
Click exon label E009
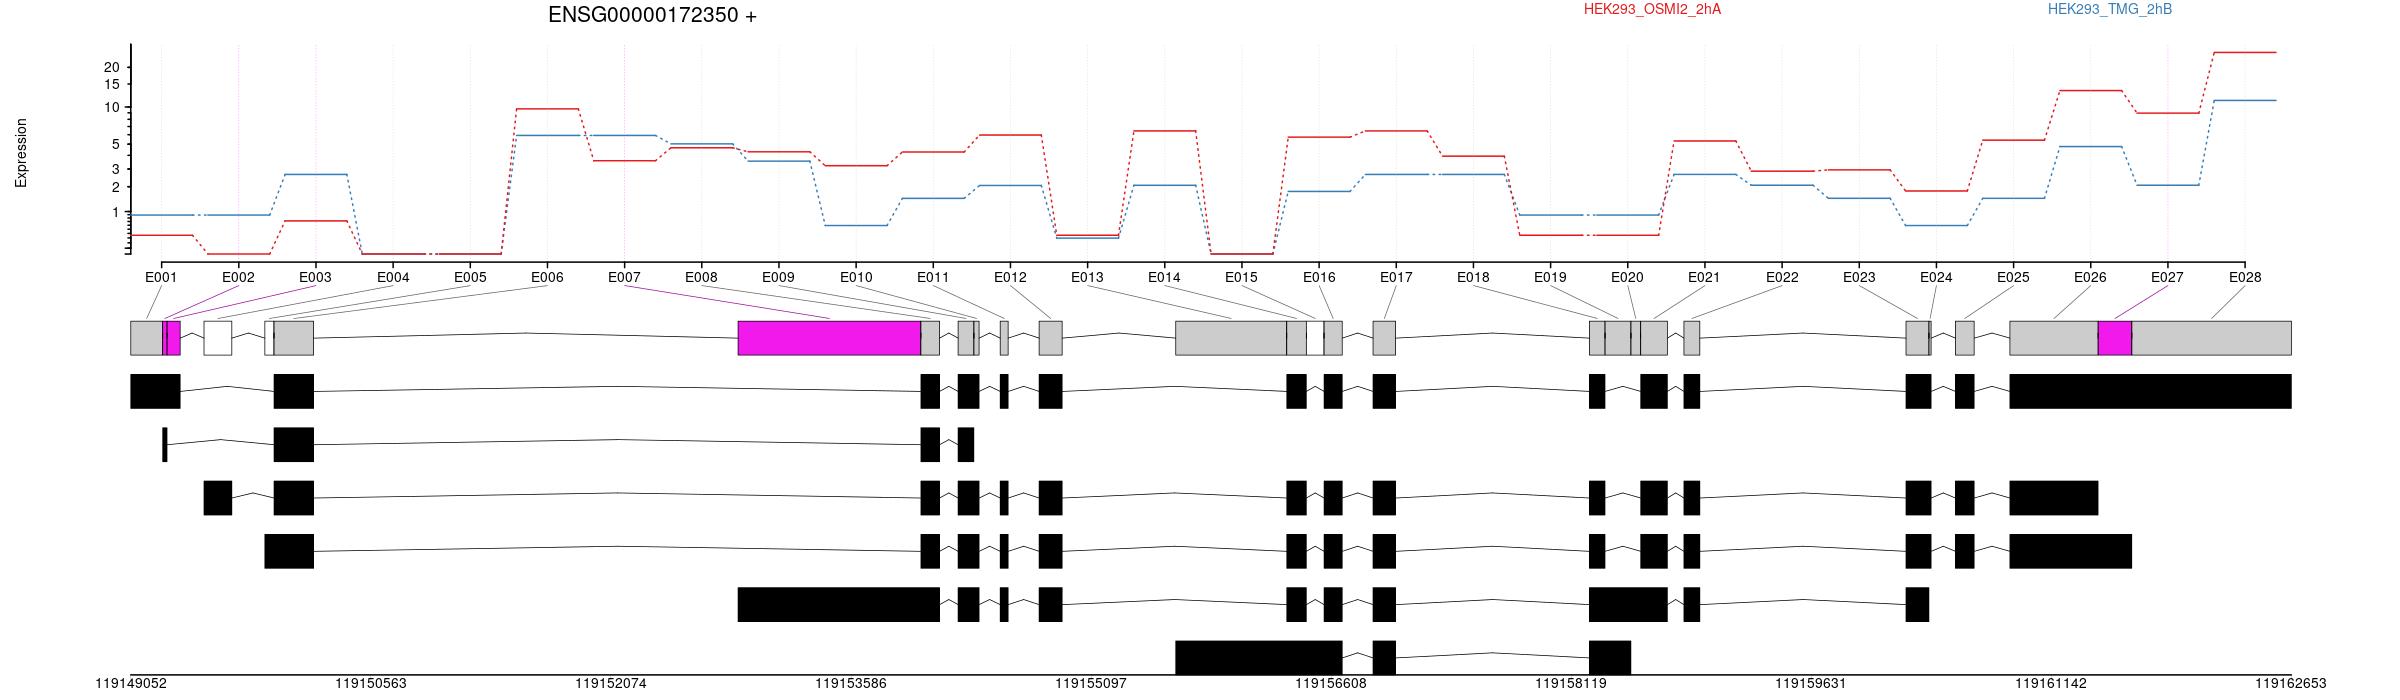point(778,277)
